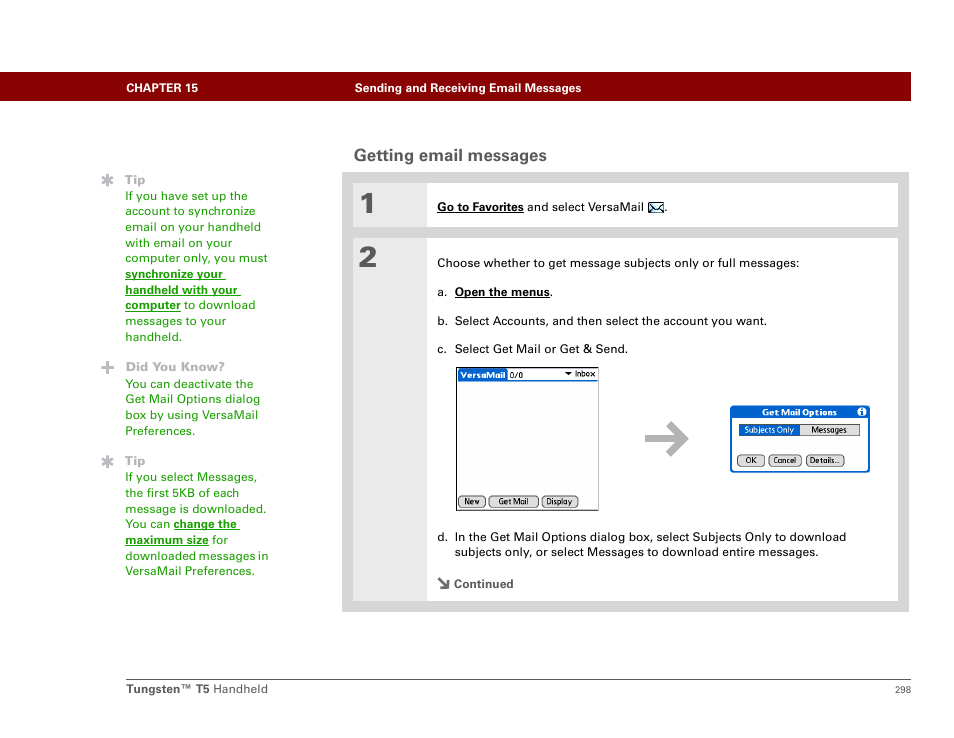954x738 pixels.
Task: Open Details in Get Mail Options dialog
Action: pos(824,460)
